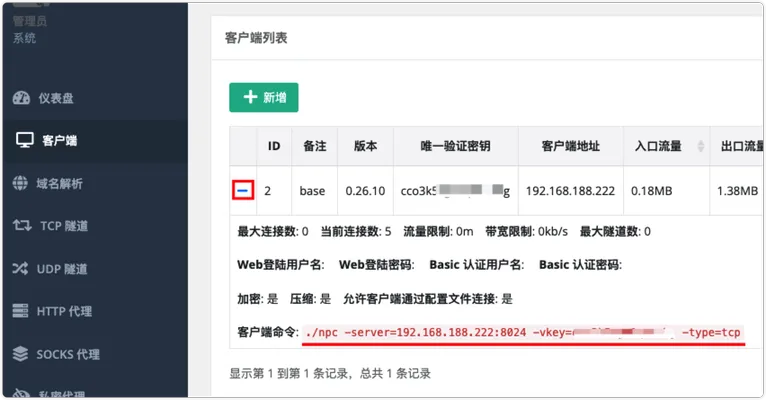
Task: Click the green 新增 button
Action: 264,97
